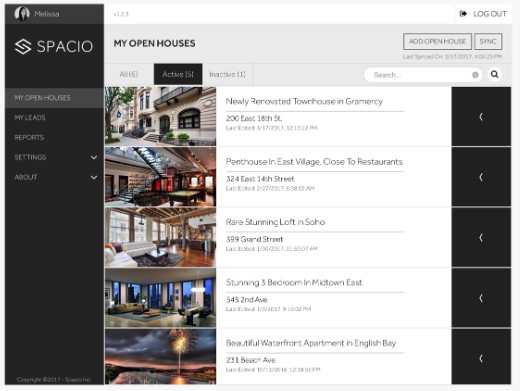
Task: Open My Leads in sidebar
Action: coord(54,117)
